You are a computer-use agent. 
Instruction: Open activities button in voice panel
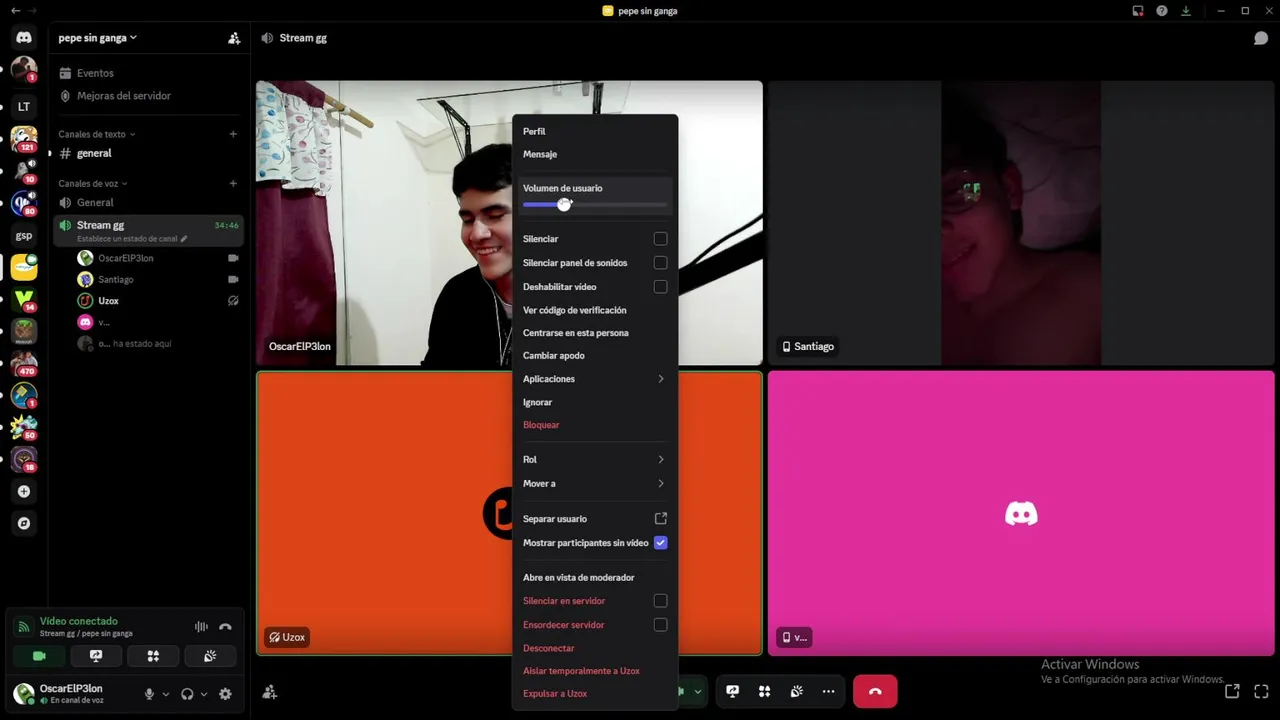coord(153,656)
